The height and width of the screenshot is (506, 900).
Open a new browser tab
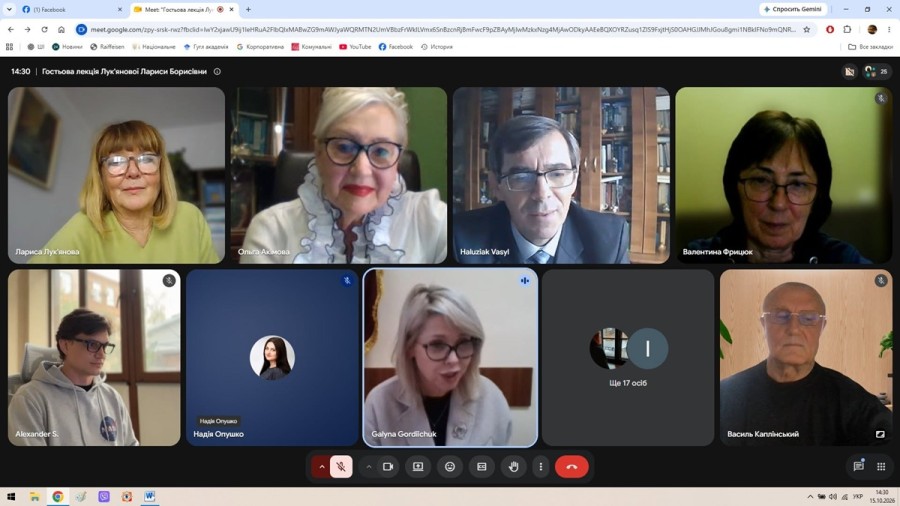pos(248,9)
